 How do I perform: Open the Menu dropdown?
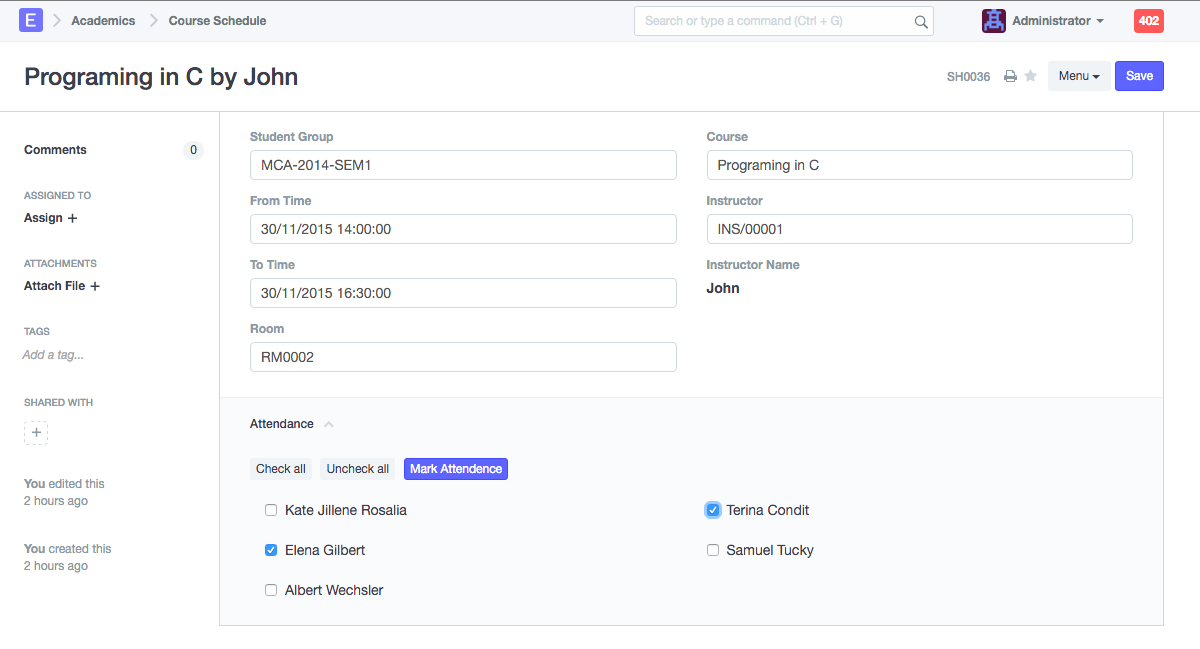click(1078, 76)
